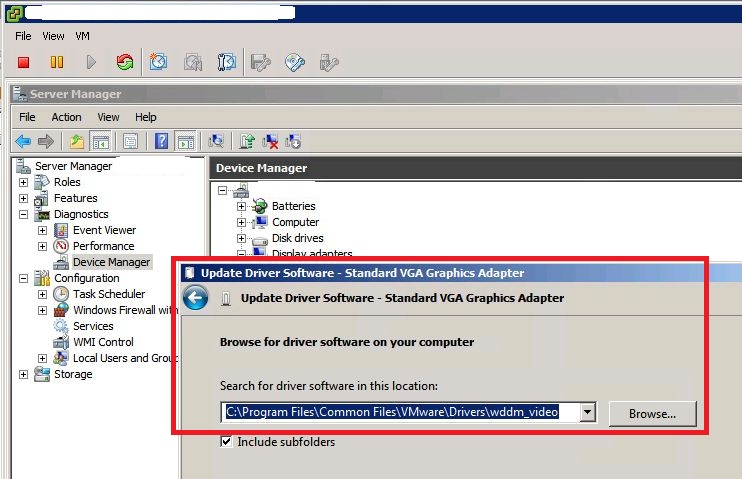Expand the Roles tree node
The height and width of the screenshot is (479, 742).
click(23, 182)
